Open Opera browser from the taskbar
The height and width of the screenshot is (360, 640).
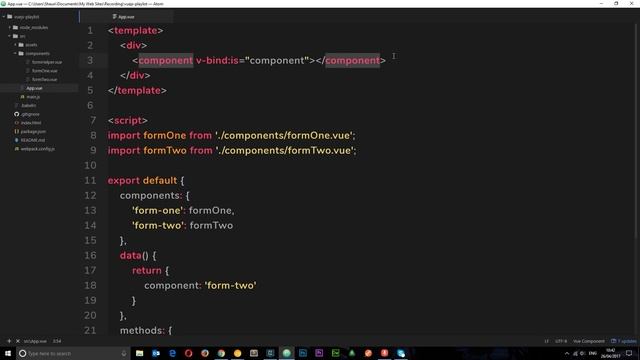point(189,353)
